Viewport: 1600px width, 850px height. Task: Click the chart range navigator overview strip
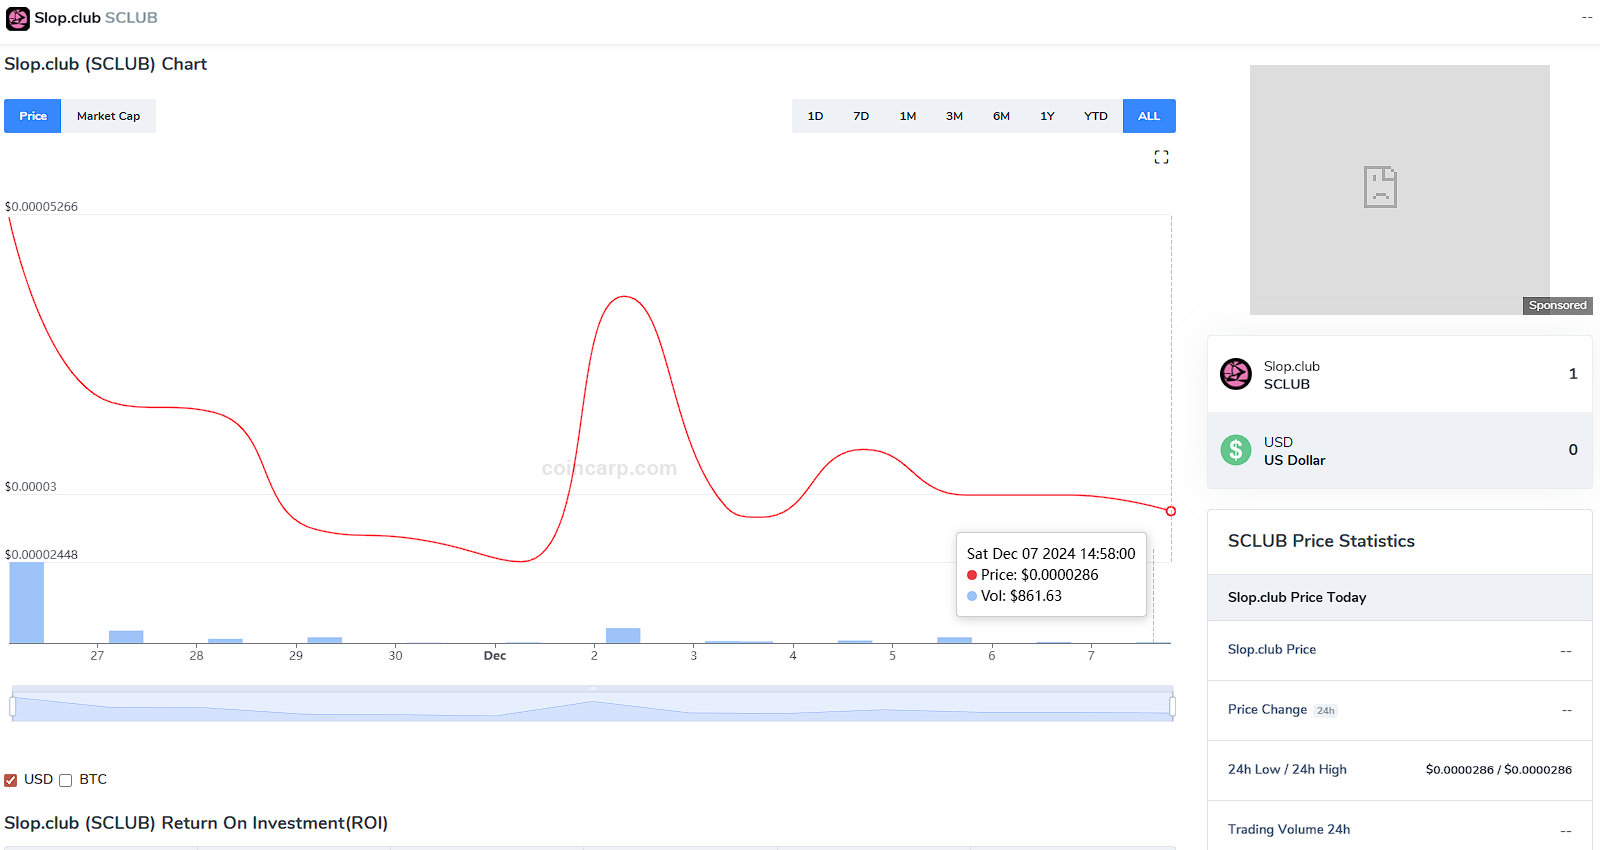[x=592, y=704]
